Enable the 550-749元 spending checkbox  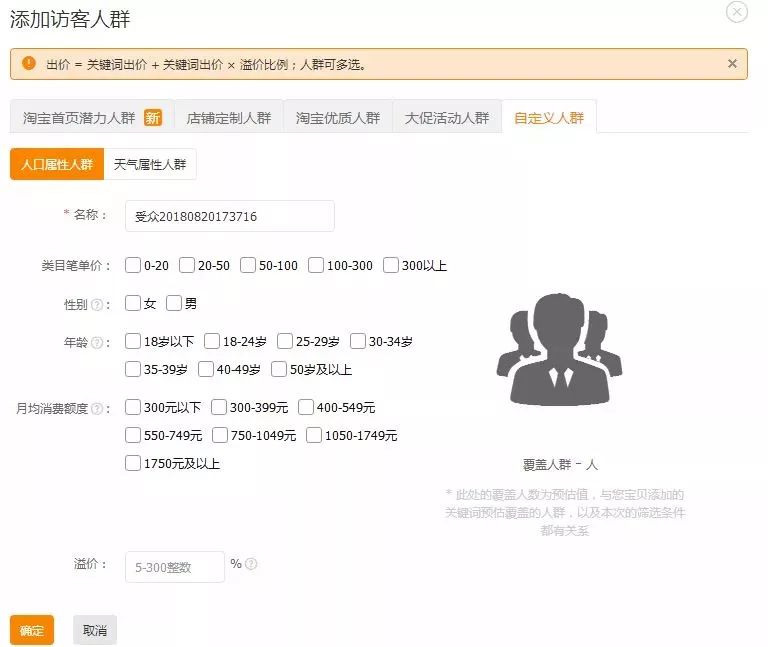point(133,435)
